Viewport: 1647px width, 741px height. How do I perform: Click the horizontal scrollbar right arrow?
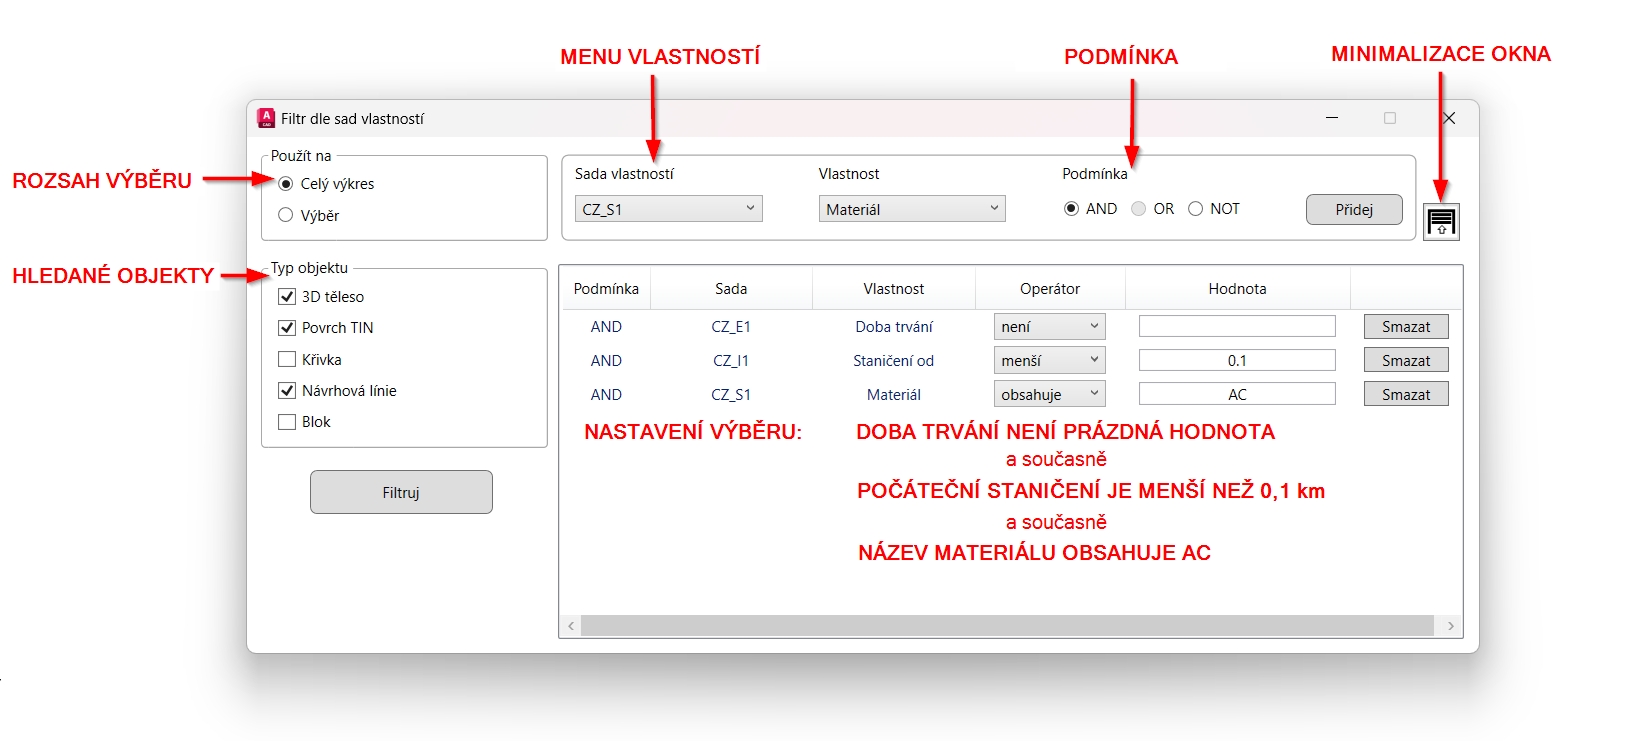[x=1450, y=626]
